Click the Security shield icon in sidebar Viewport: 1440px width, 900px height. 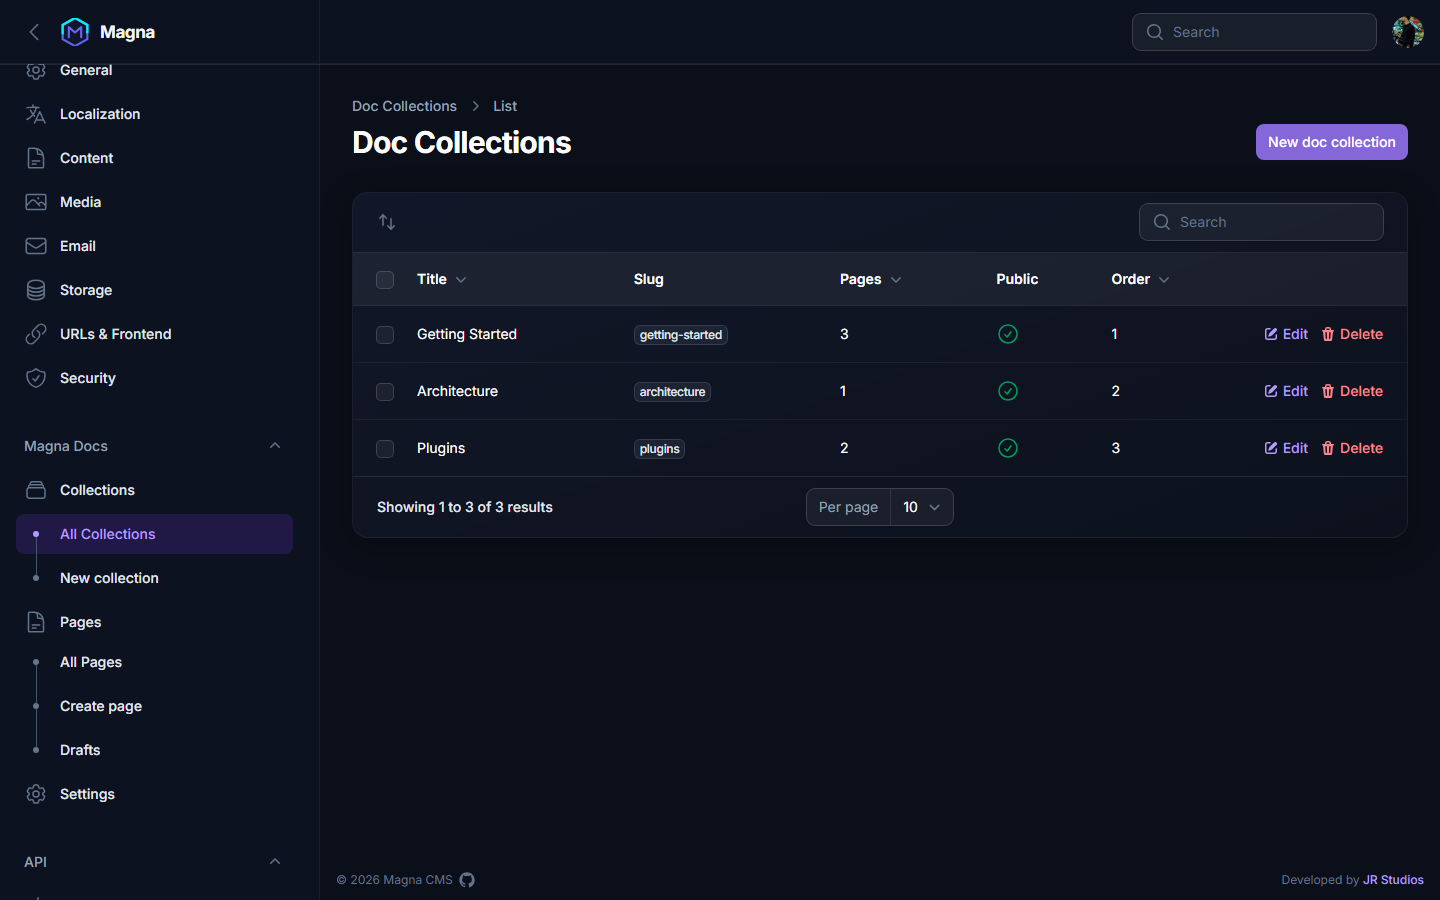tap(36, 378)
